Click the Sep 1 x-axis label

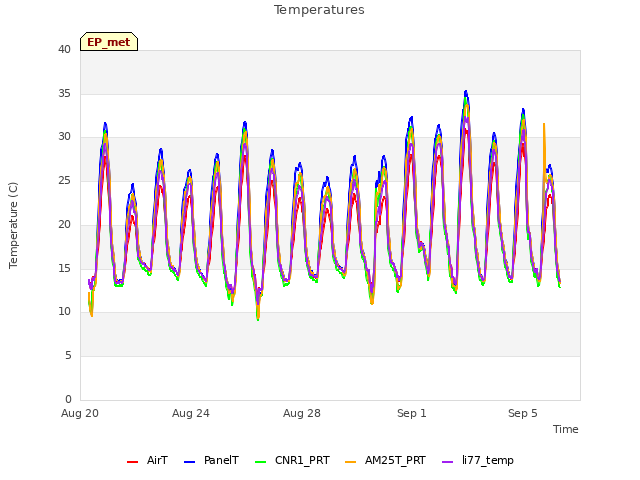412,413
